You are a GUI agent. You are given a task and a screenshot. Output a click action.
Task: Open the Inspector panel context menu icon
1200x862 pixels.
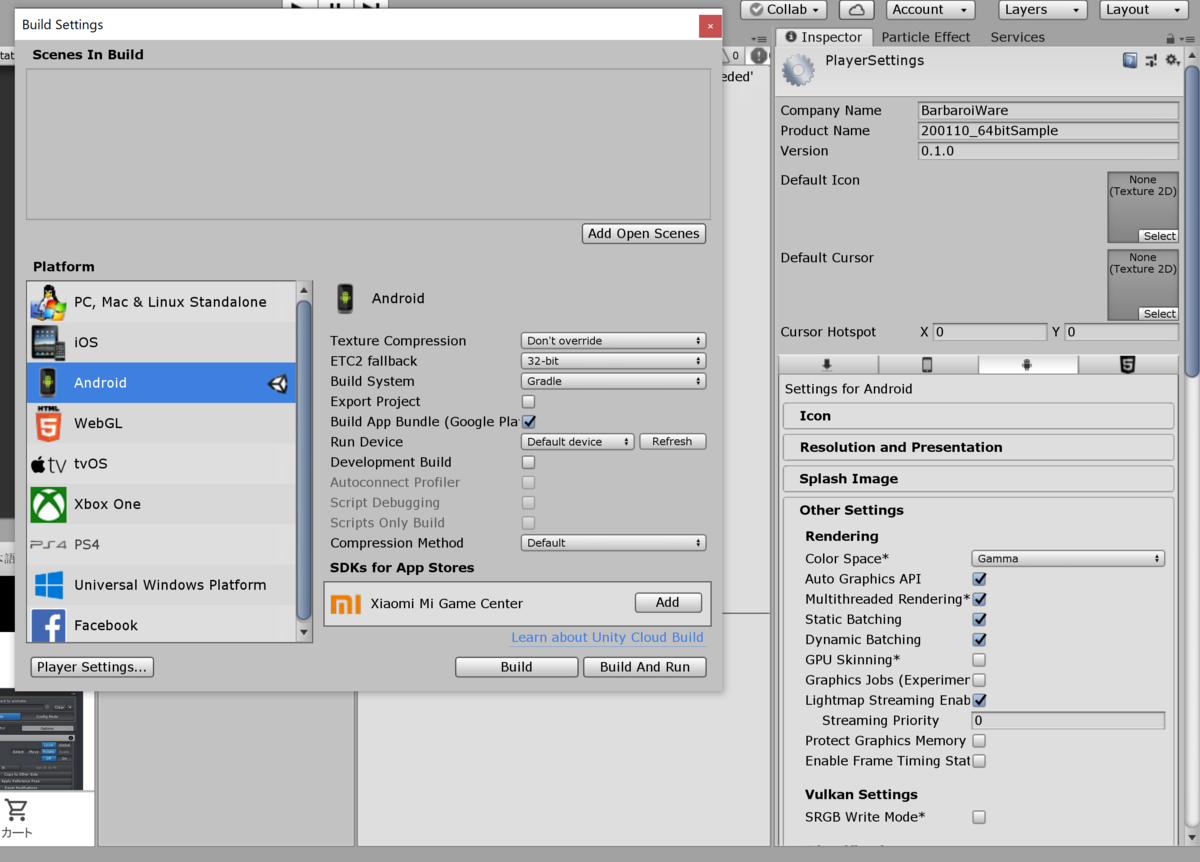tap(1188, 38)
